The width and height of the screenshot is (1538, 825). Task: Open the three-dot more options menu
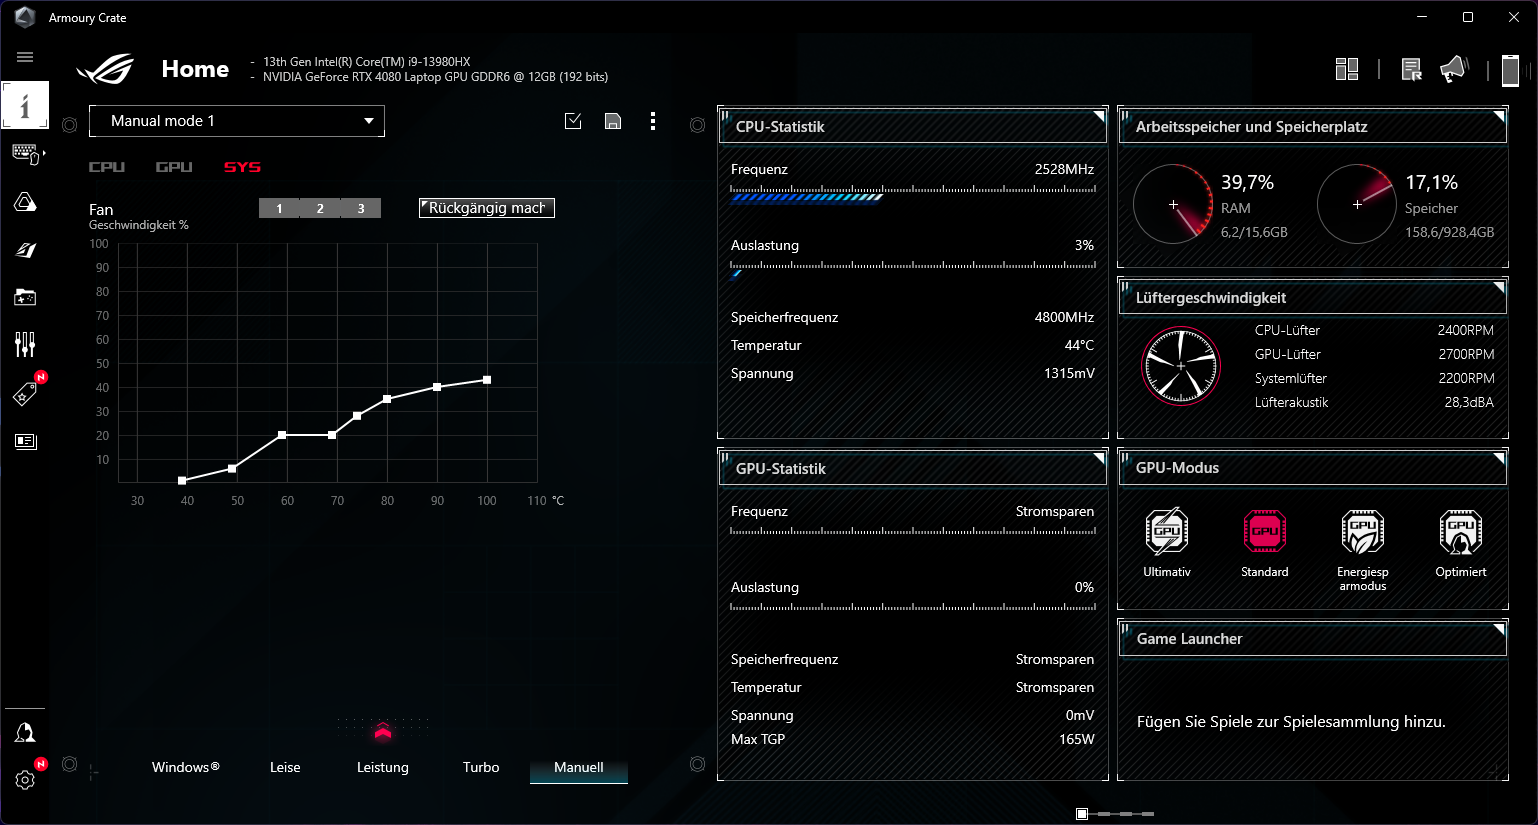[x=653, y=121]
